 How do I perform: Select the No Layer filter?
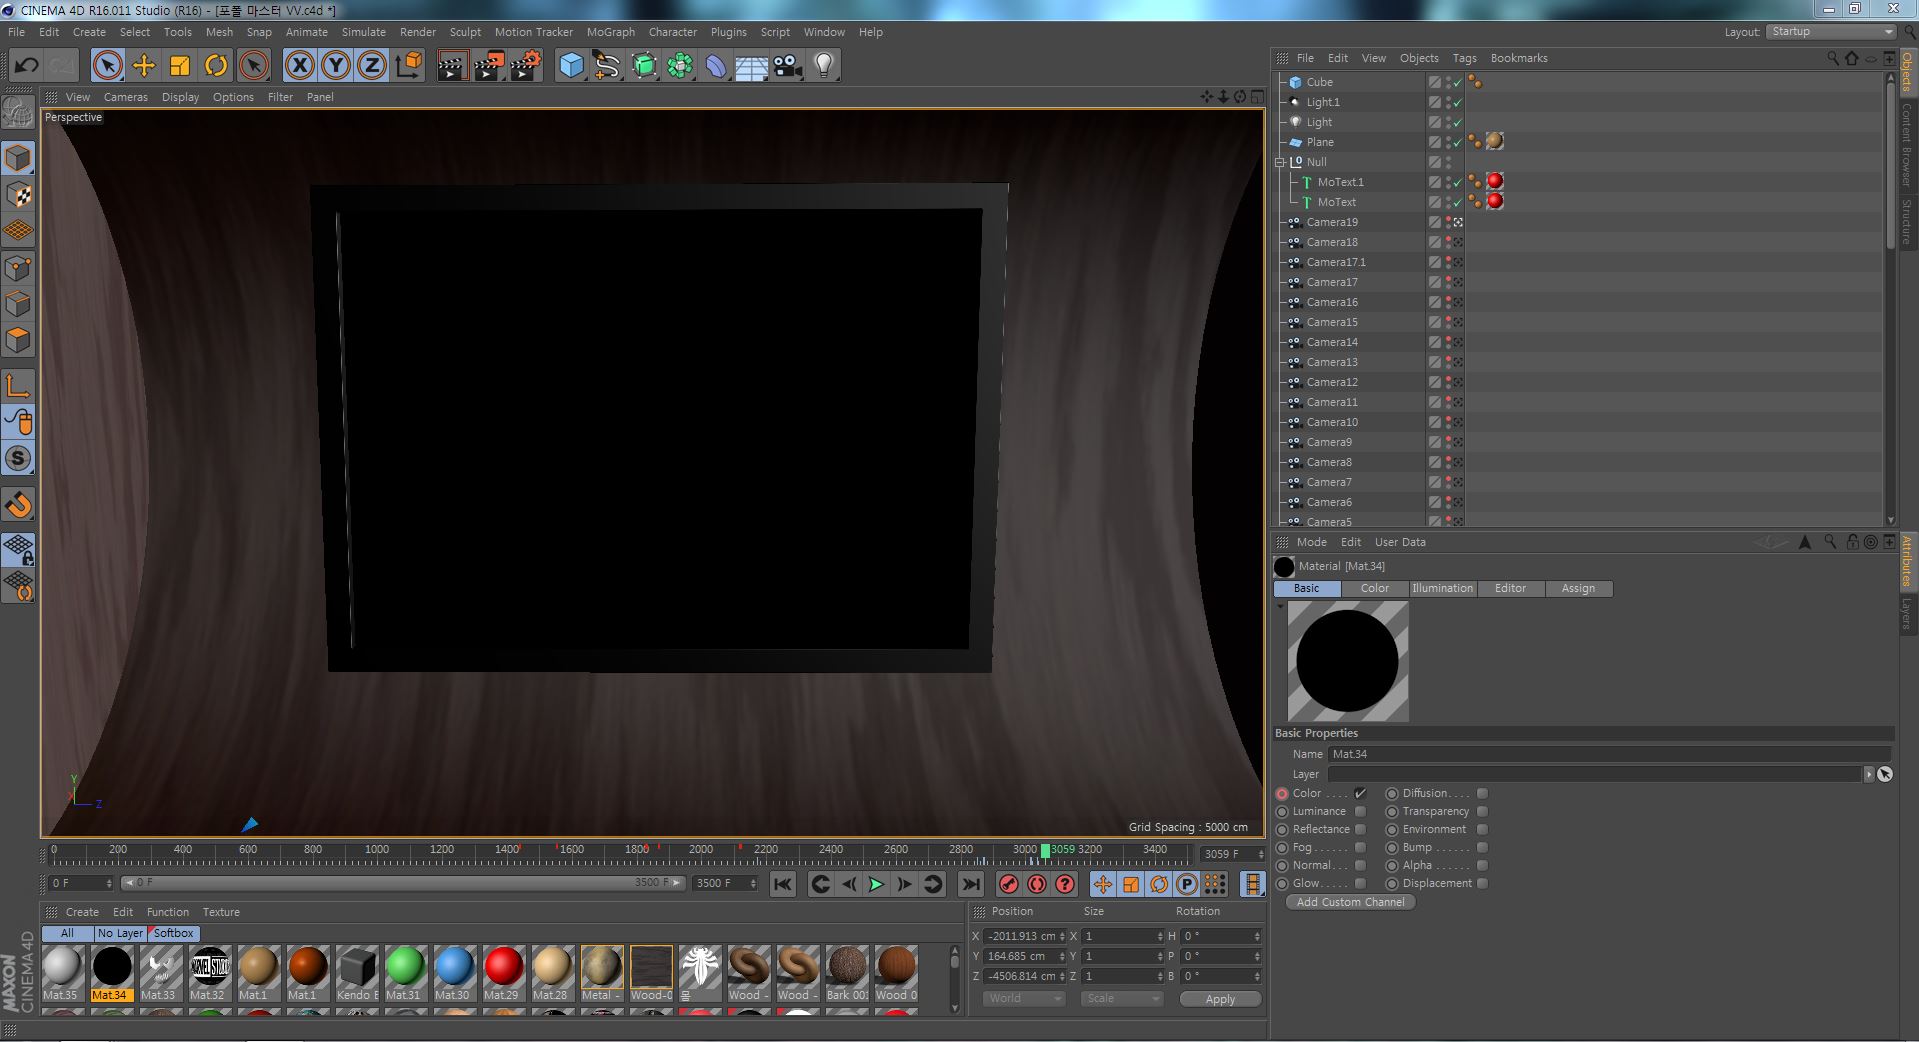tap(120, 933)
